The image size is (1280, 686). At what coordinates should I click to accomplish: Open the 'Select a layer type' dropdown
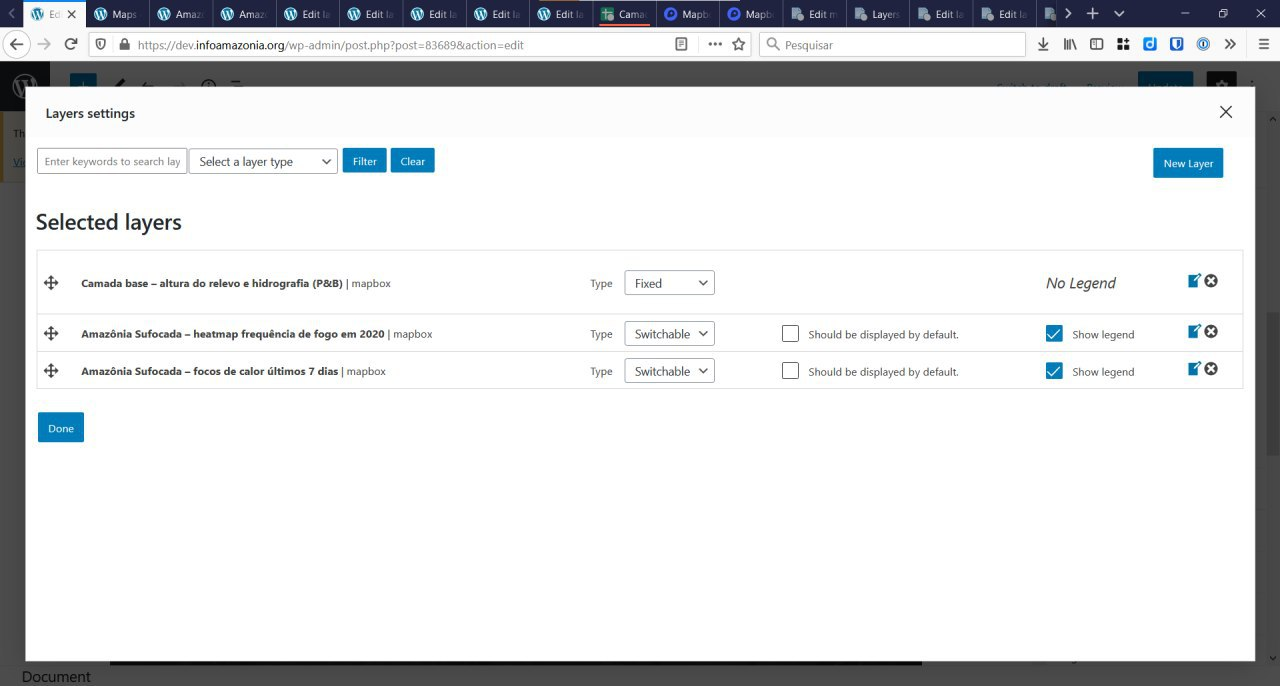point(263,161)
